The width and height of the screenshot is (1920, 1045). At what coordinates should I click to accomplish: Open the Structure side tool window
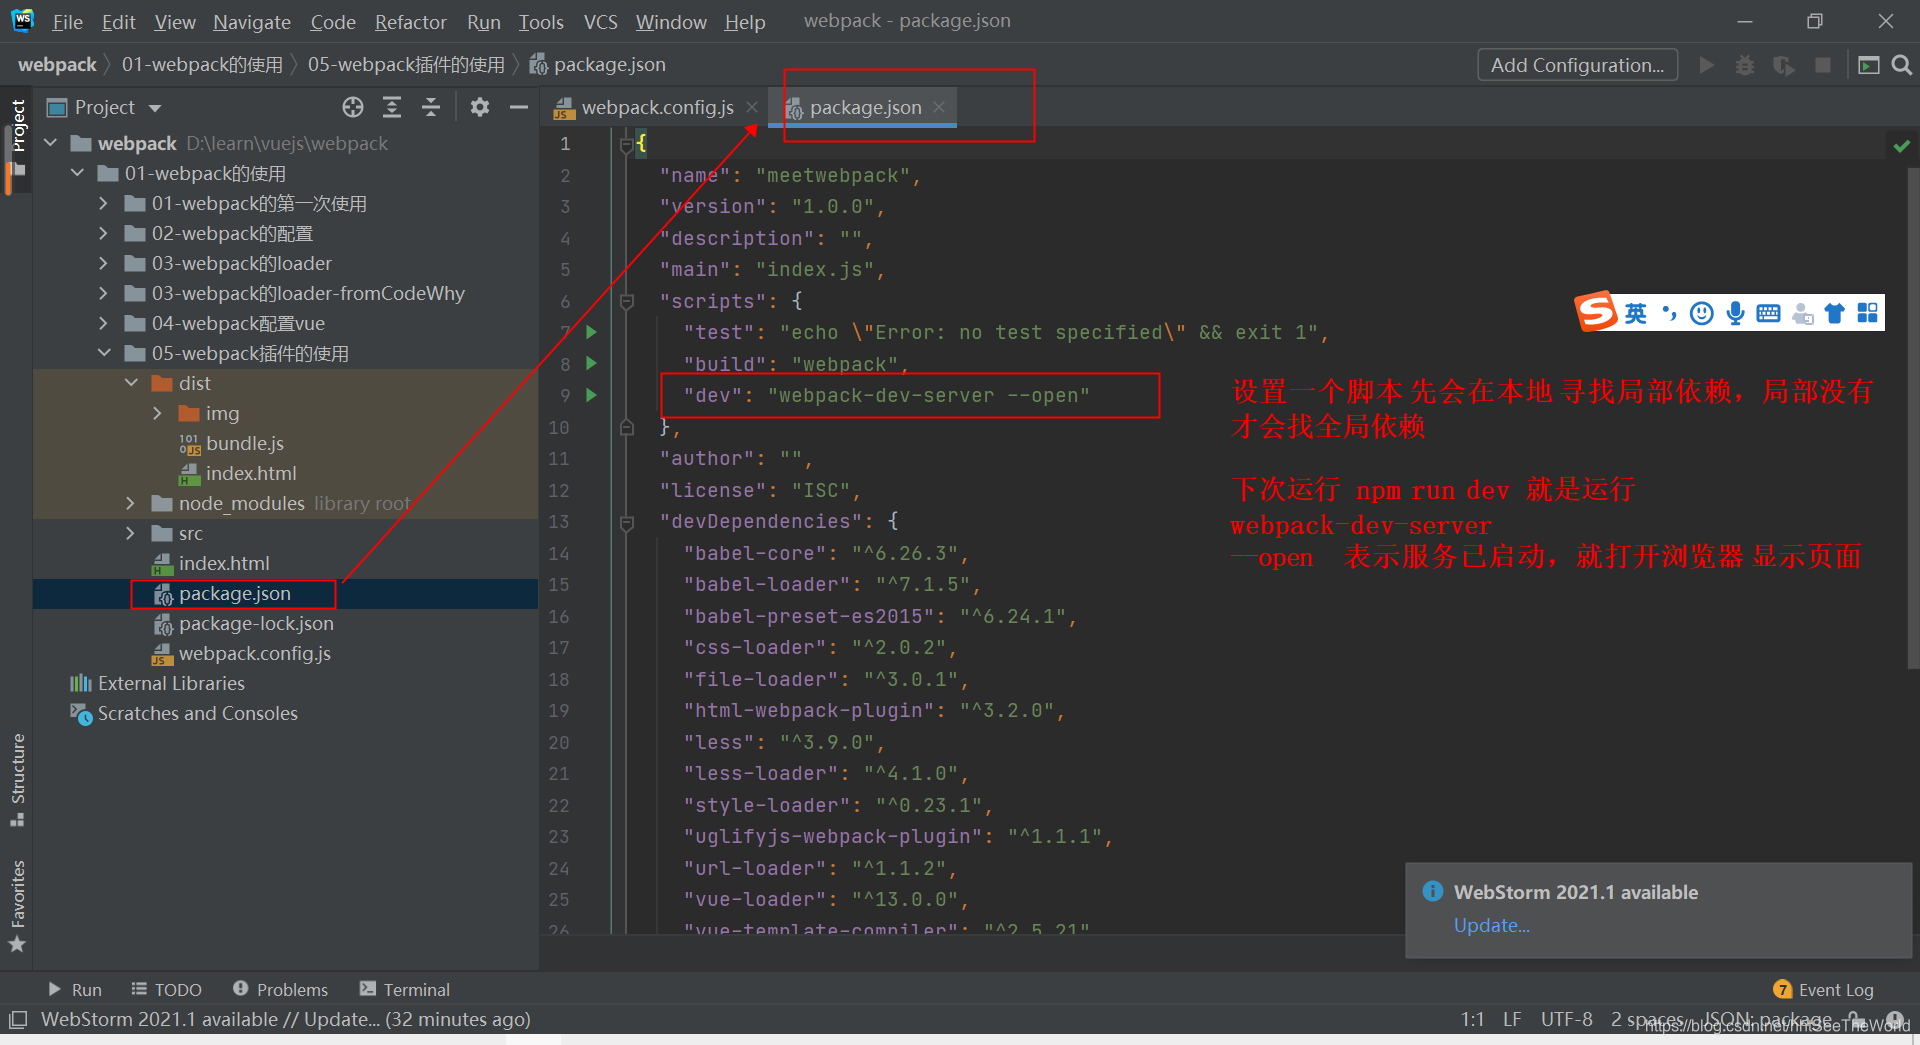17,780
